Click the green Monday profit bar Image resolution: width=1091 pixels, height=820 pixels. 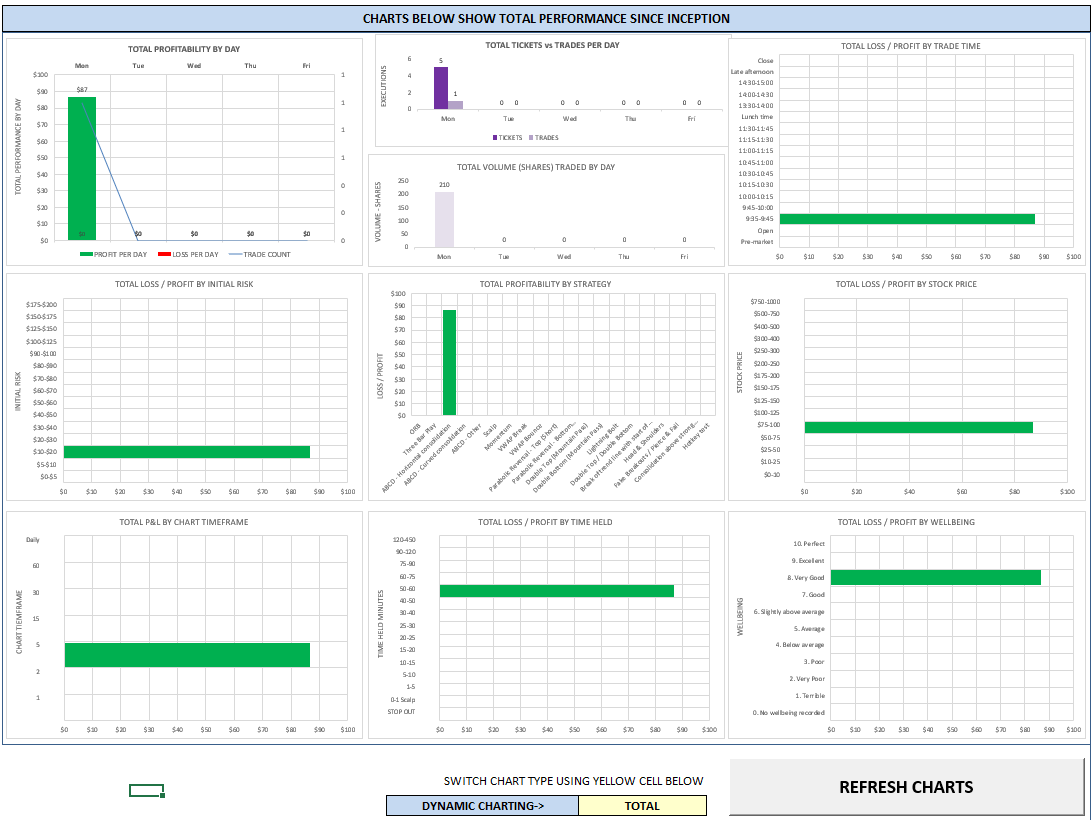tap(82, 168)
